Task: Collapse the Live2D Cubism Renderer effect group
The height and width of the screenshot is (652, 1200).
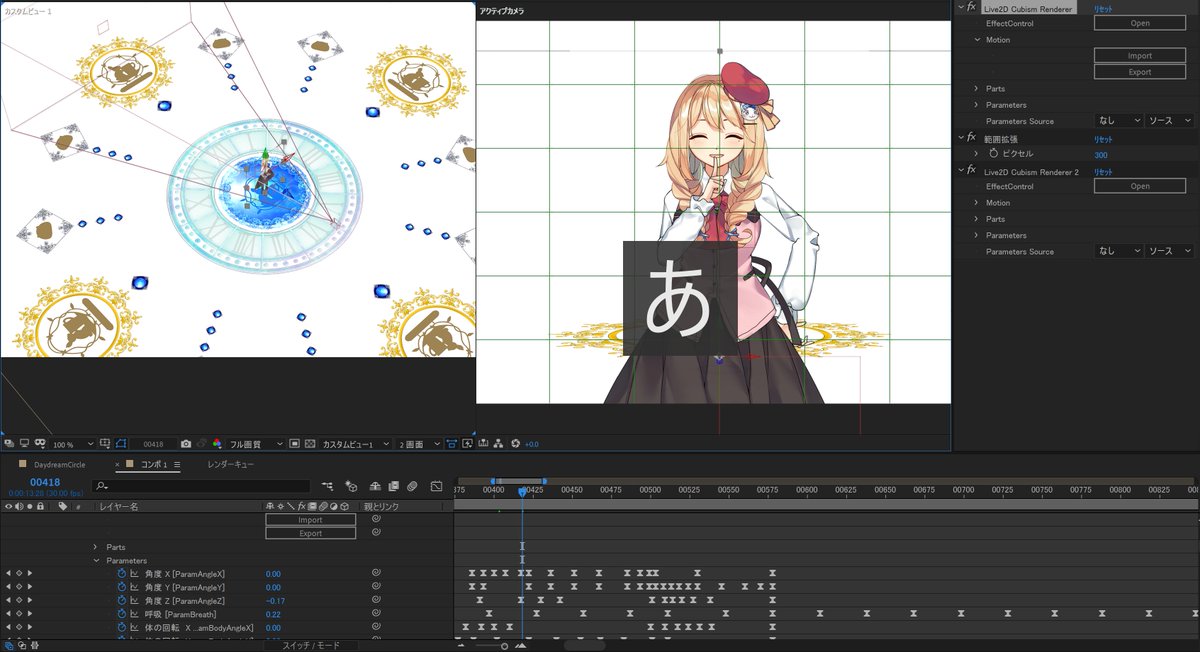Action: click(x=960, y=7)
